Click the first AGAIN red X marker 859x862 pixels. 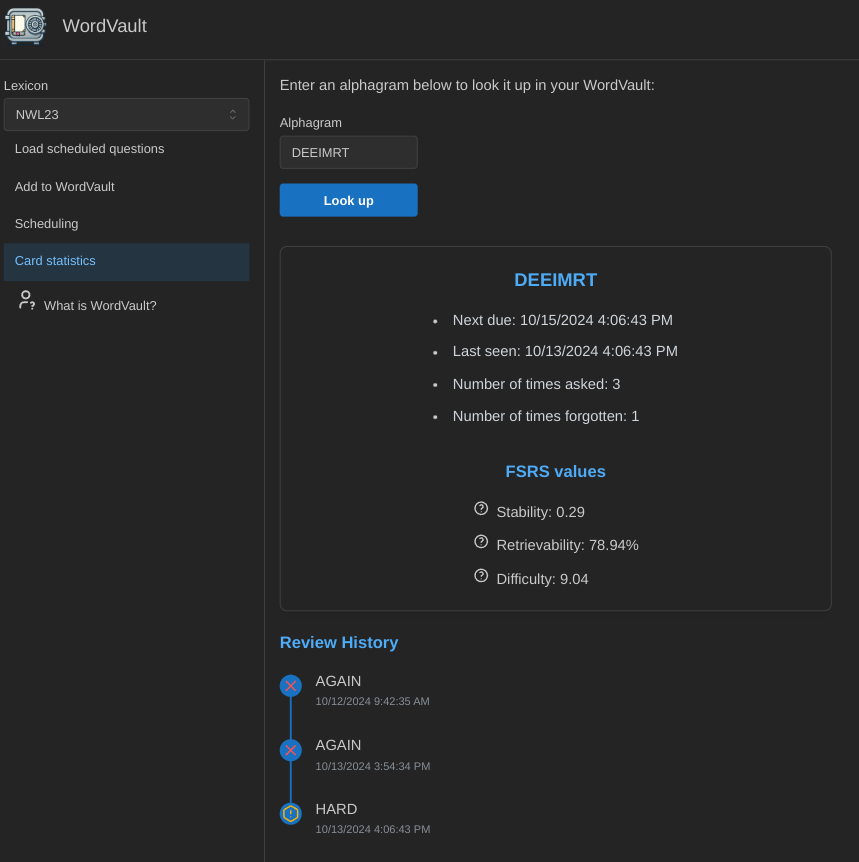pyautogui.click(x=290, y=686)
